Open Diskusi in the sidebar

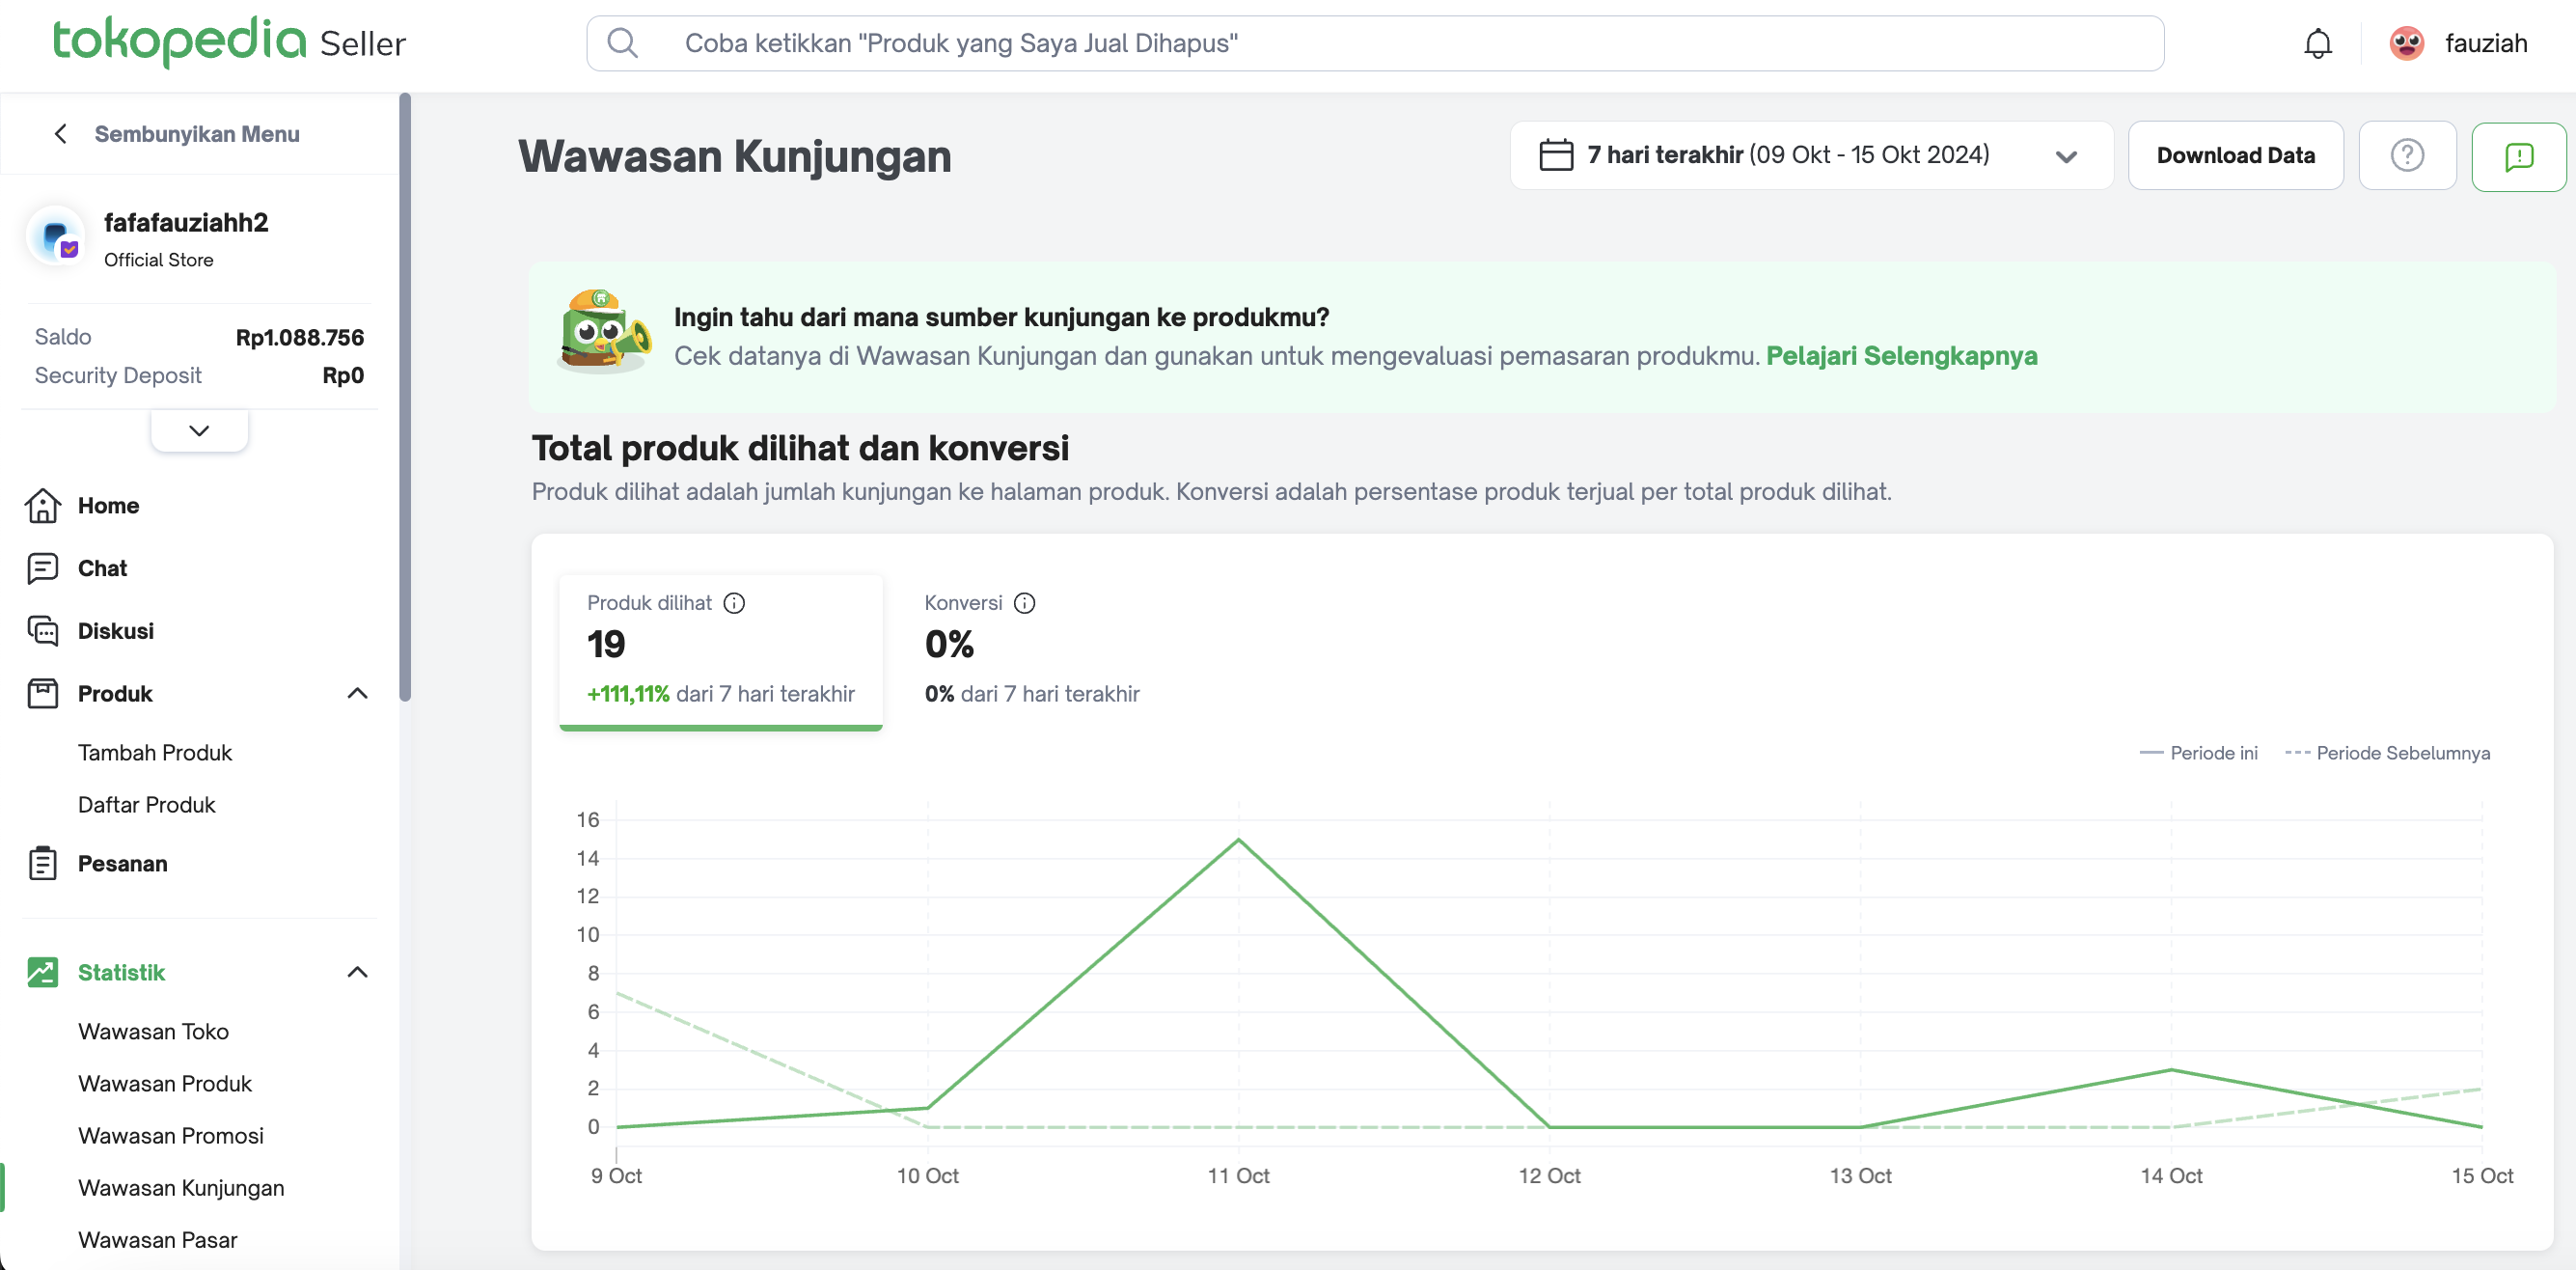(115, 631)
